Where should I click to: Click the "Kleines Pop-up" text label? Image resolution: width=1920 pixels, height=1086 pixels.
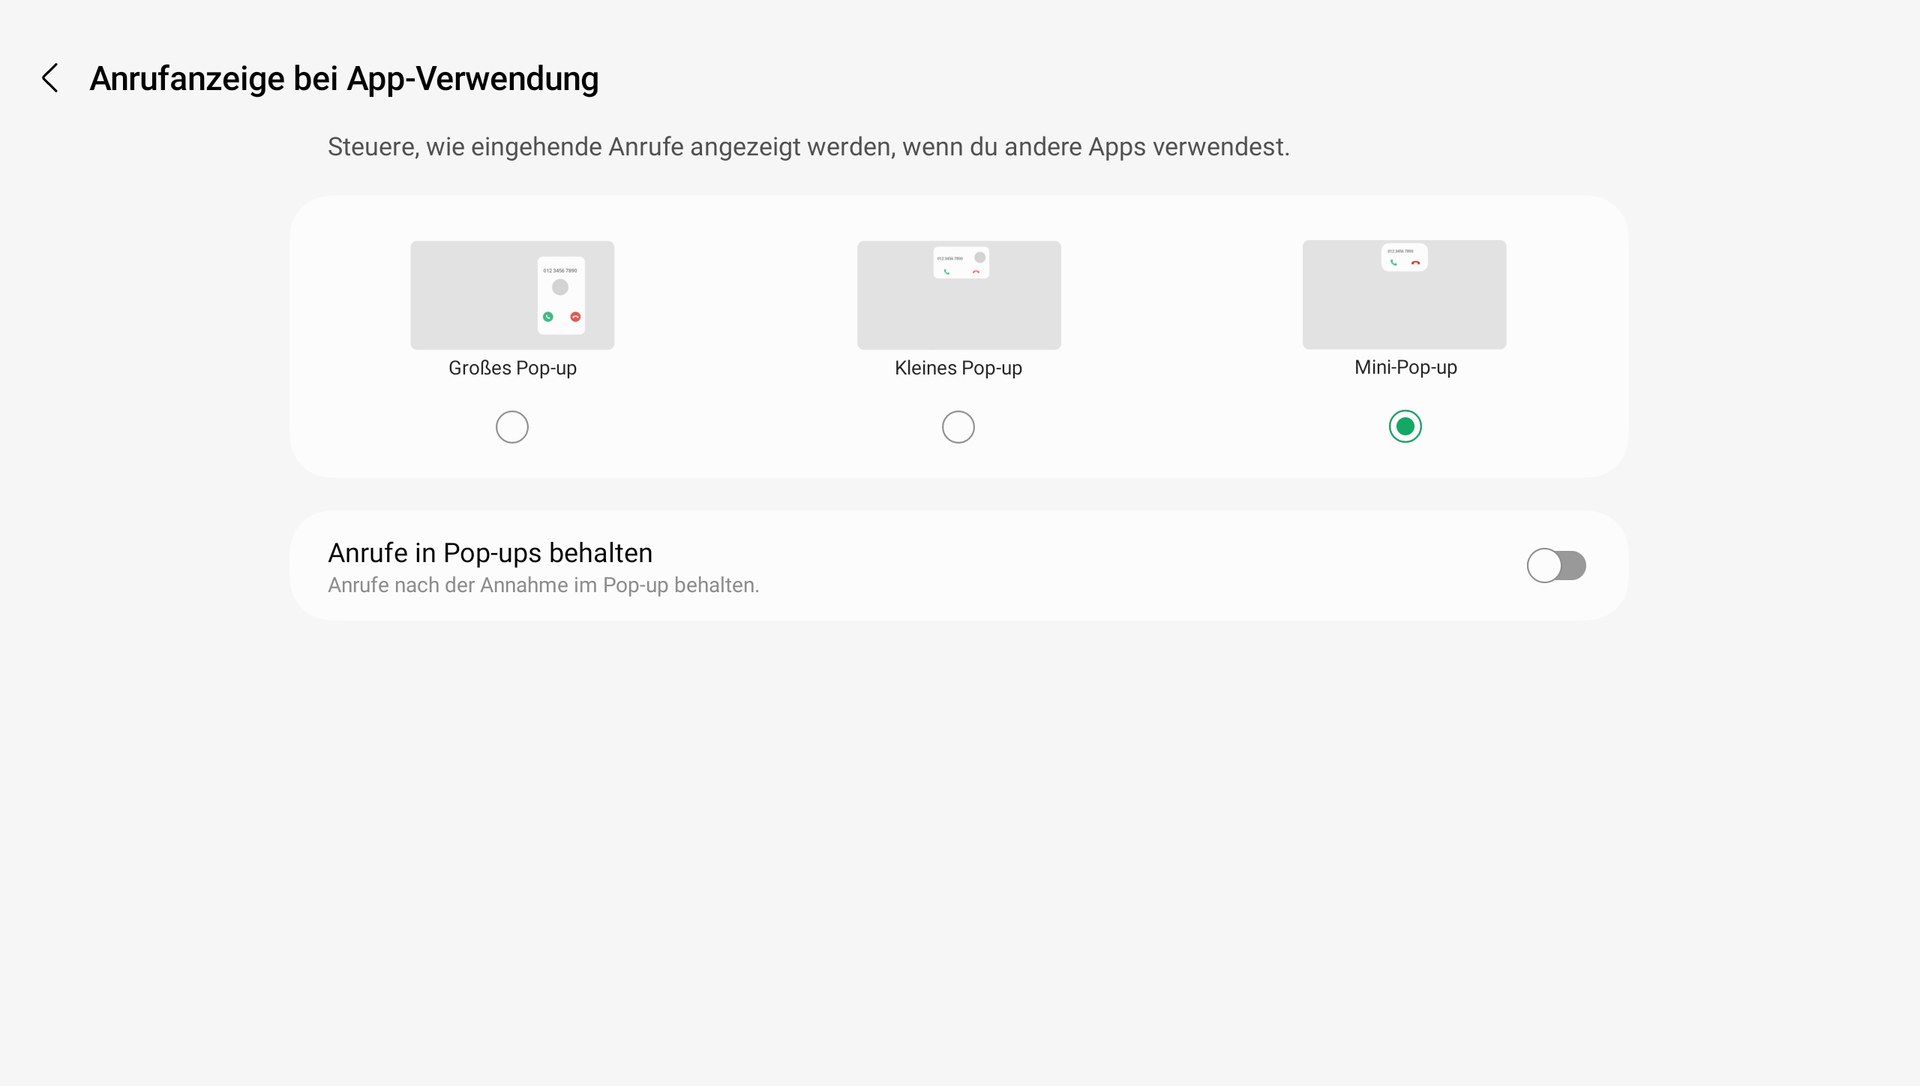pyautogui.click(x=958, y=368)
